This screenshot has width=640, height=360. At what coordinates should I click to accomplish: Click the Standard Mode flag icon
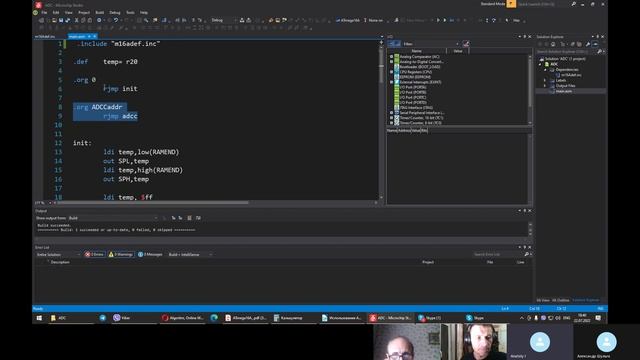tap(511, 4)
